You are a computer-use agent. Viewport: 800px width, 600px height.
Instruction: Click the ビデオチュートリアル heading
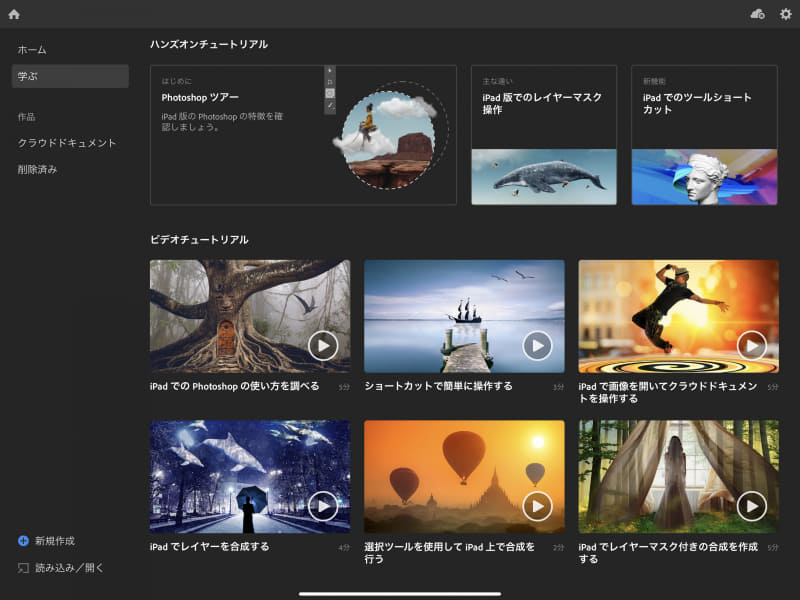[199, 240]
